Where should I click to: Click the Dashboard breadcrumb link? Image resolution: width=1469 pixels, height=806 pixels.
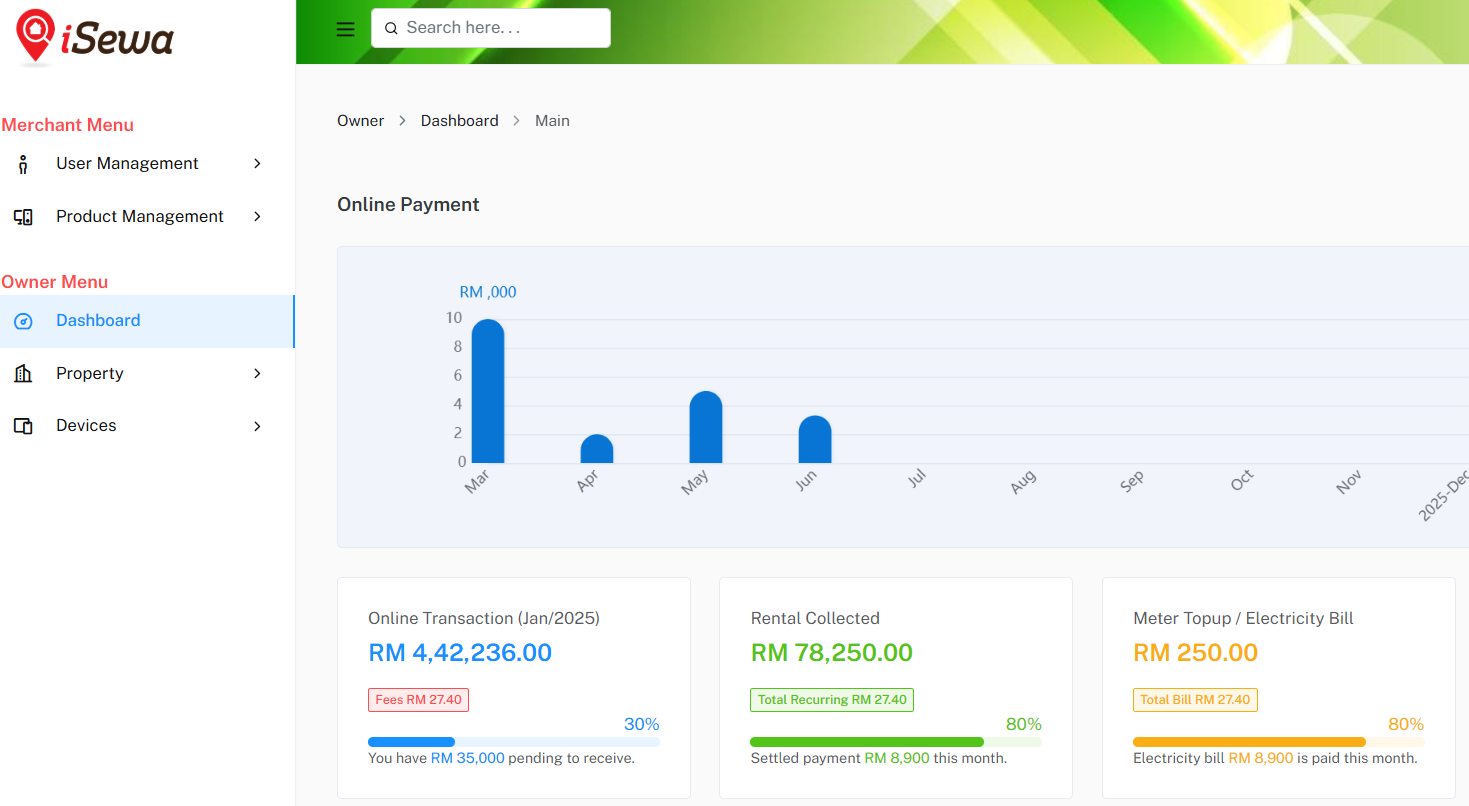(459, 121)
